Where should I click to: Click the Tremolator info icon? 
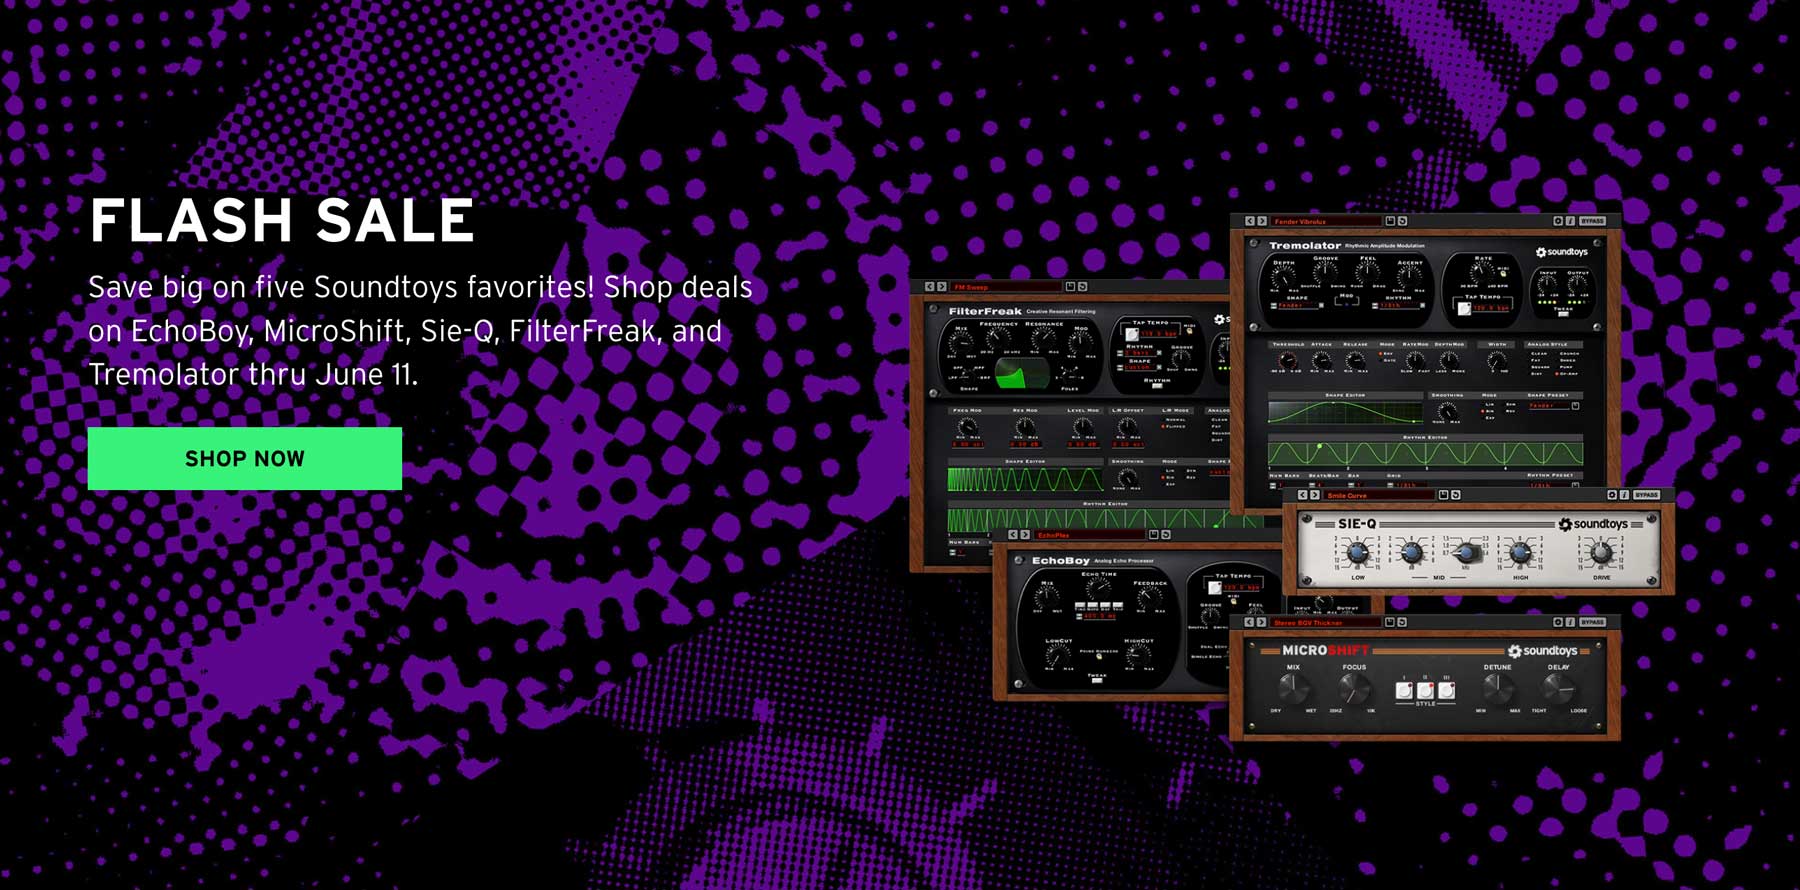click(1570, 221)
